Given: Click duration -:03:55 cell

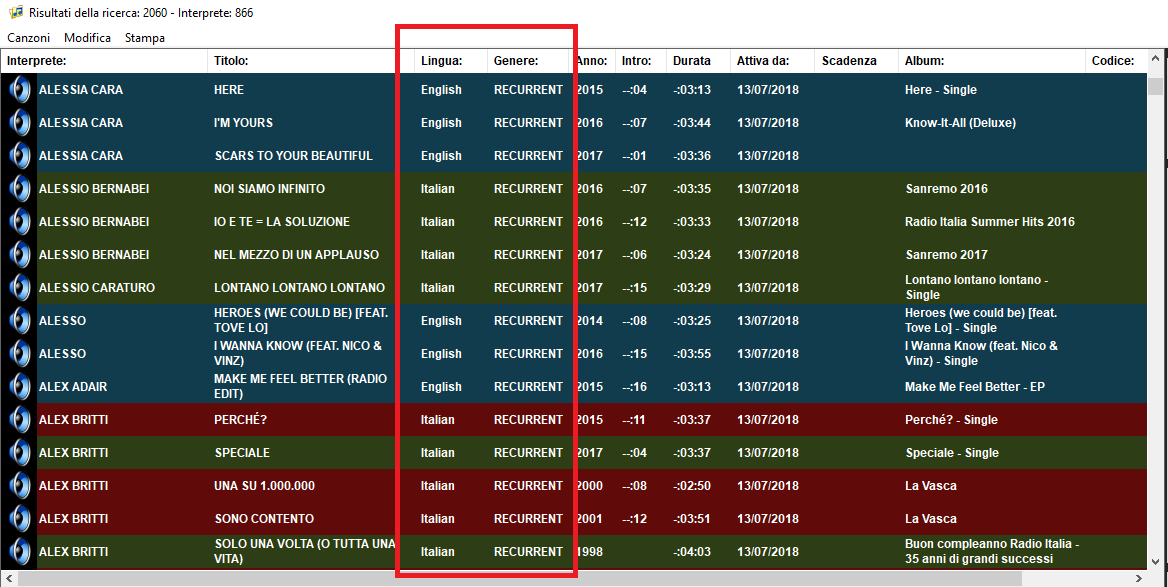Looking at the screenshot, I should click(x=692, y=353).
